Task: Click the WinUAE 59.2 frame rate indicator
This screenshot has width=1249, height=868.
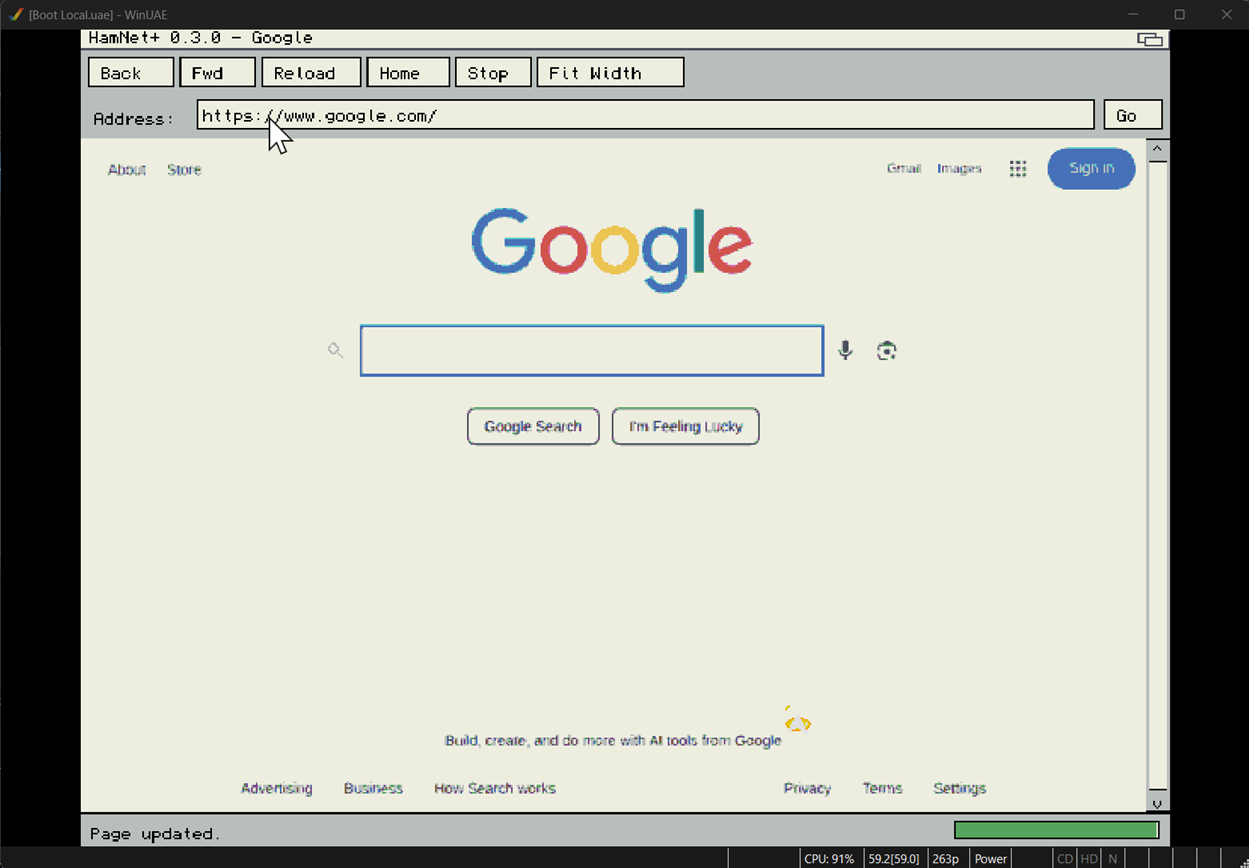Action: (x=893, y=858)
